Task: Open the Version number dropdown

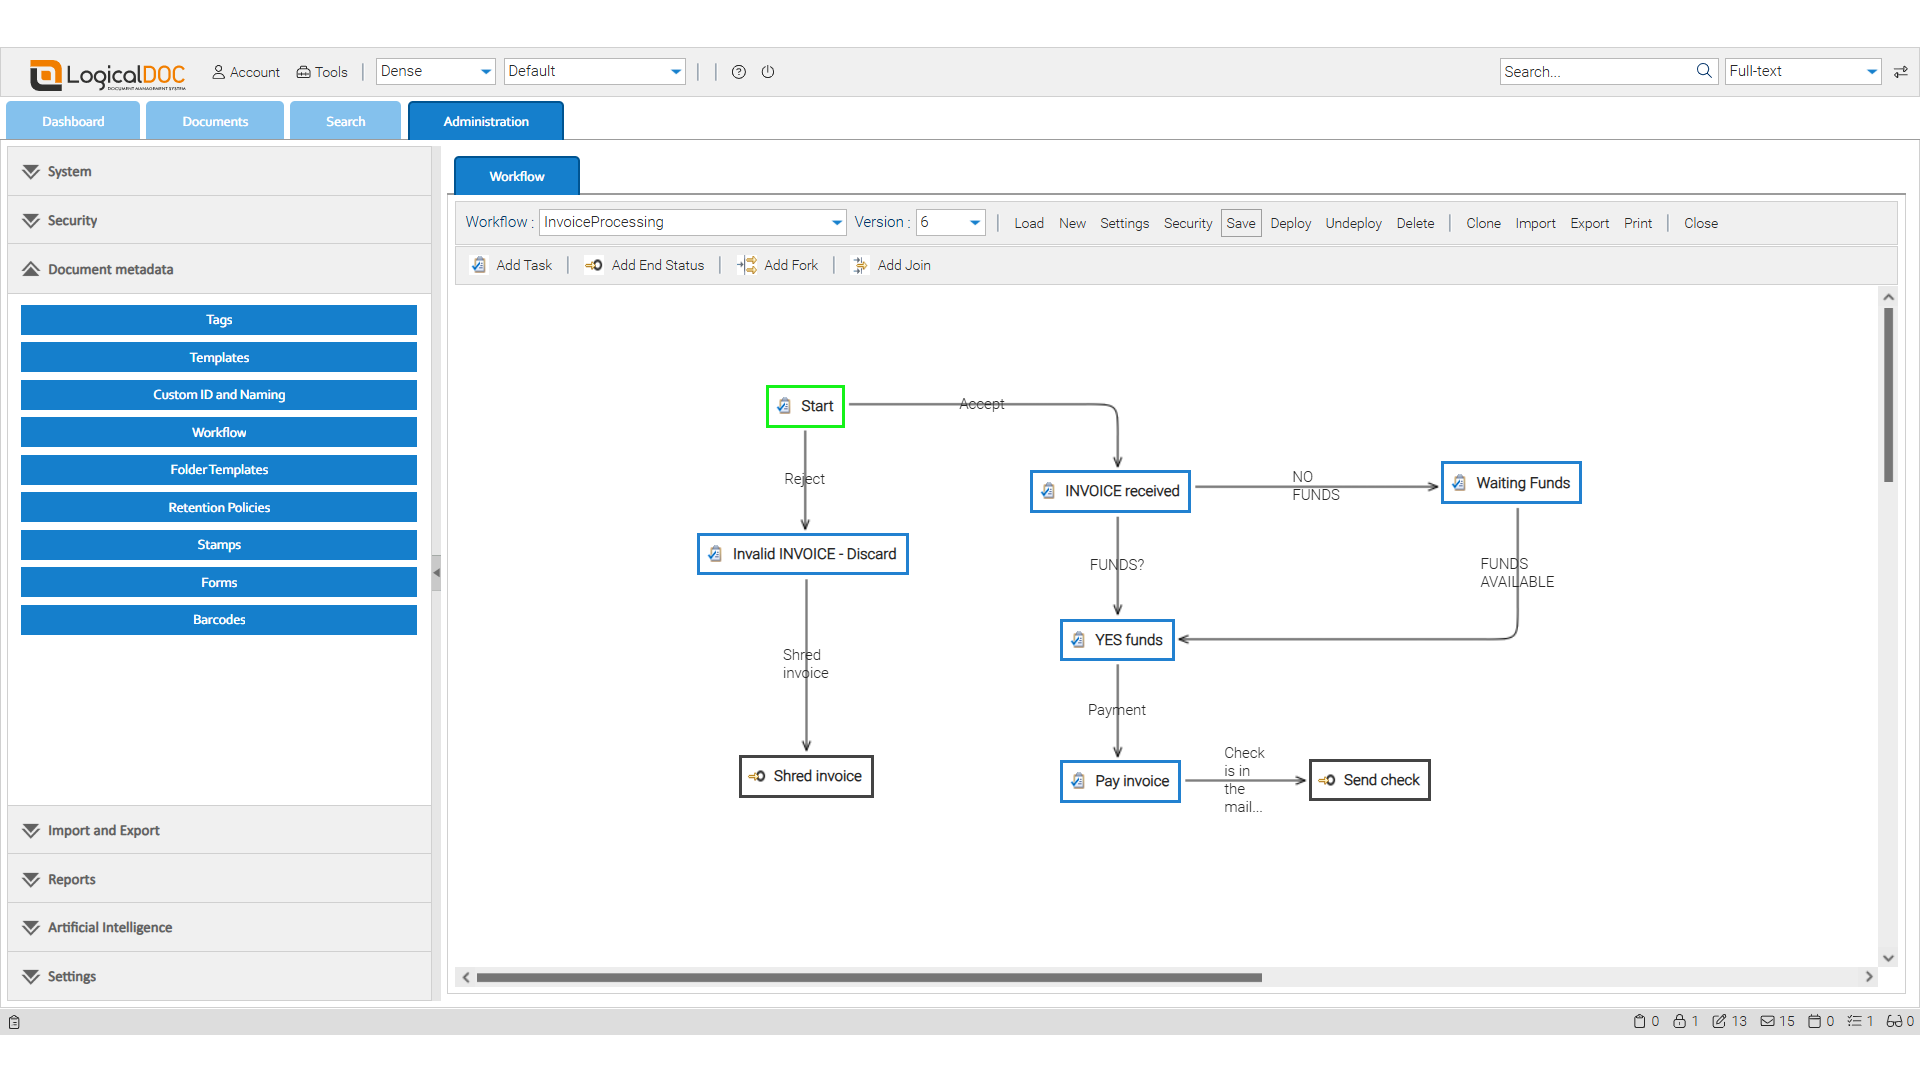Action: click(x=974, y=222)
